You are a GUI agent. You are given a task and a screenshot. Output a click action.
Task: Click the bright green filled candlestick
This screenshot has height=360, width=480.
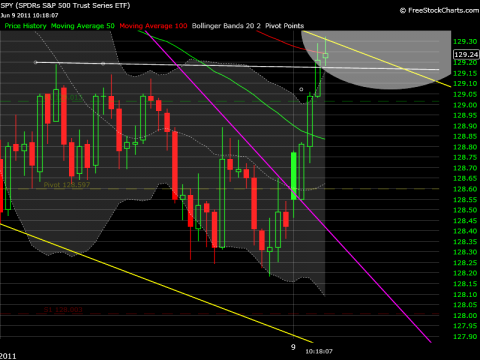(294, 176)
